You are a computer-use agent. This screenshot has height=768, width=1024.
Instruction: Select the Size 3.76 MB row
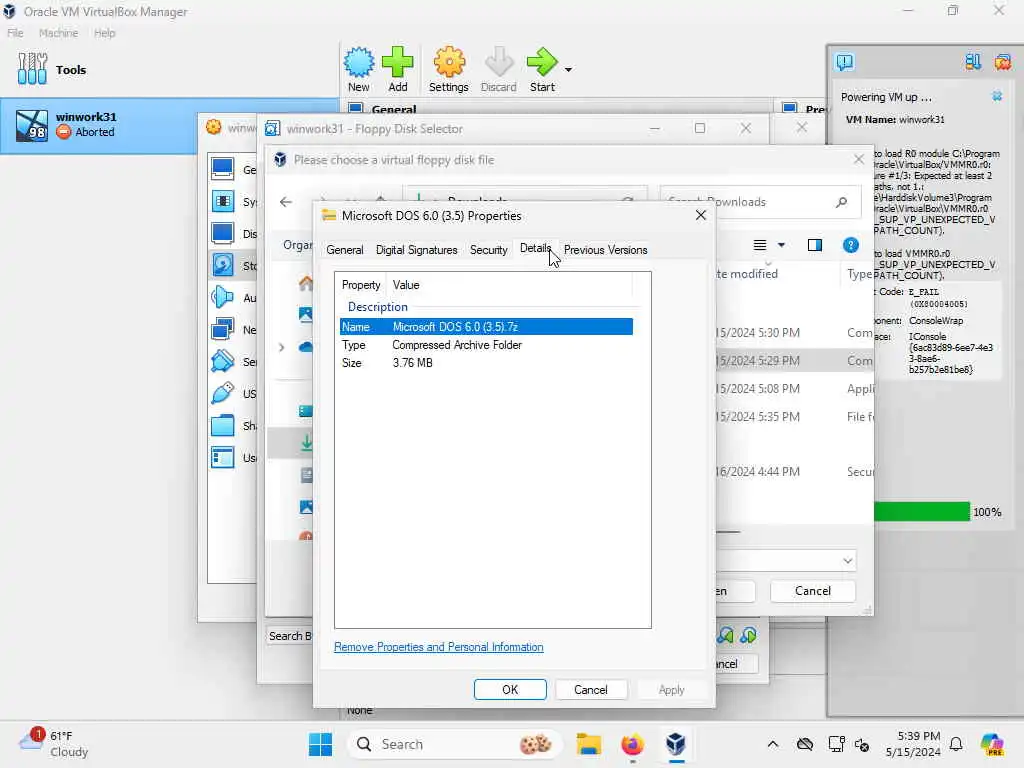pyautogui.click(x=486, y=363)
